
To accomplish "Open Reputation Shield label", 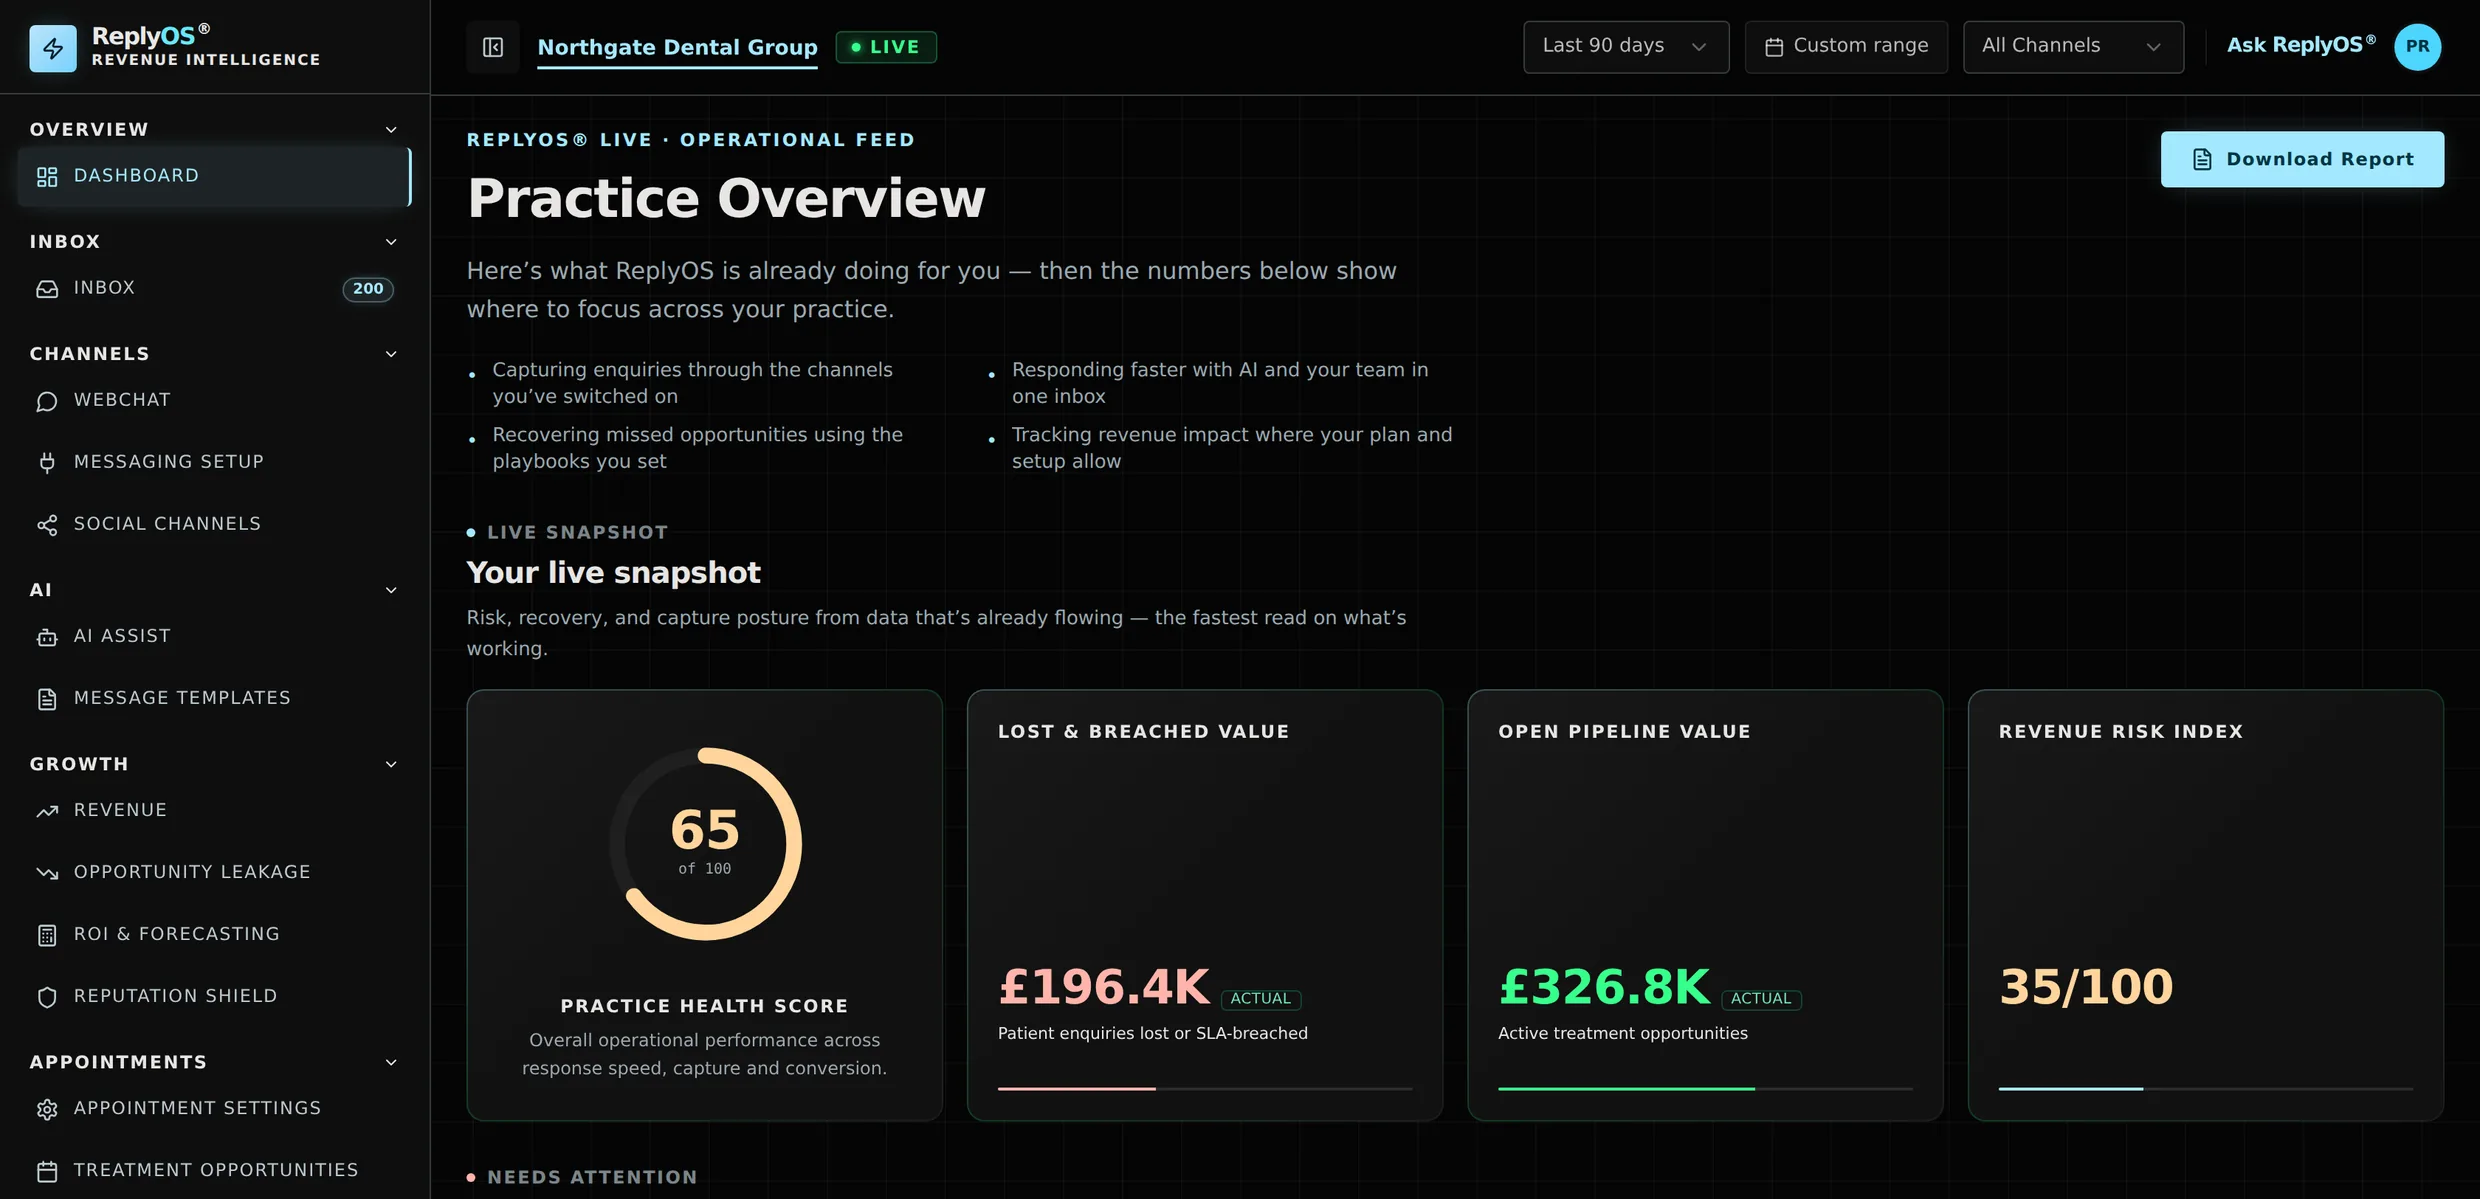I will [175, 996].
